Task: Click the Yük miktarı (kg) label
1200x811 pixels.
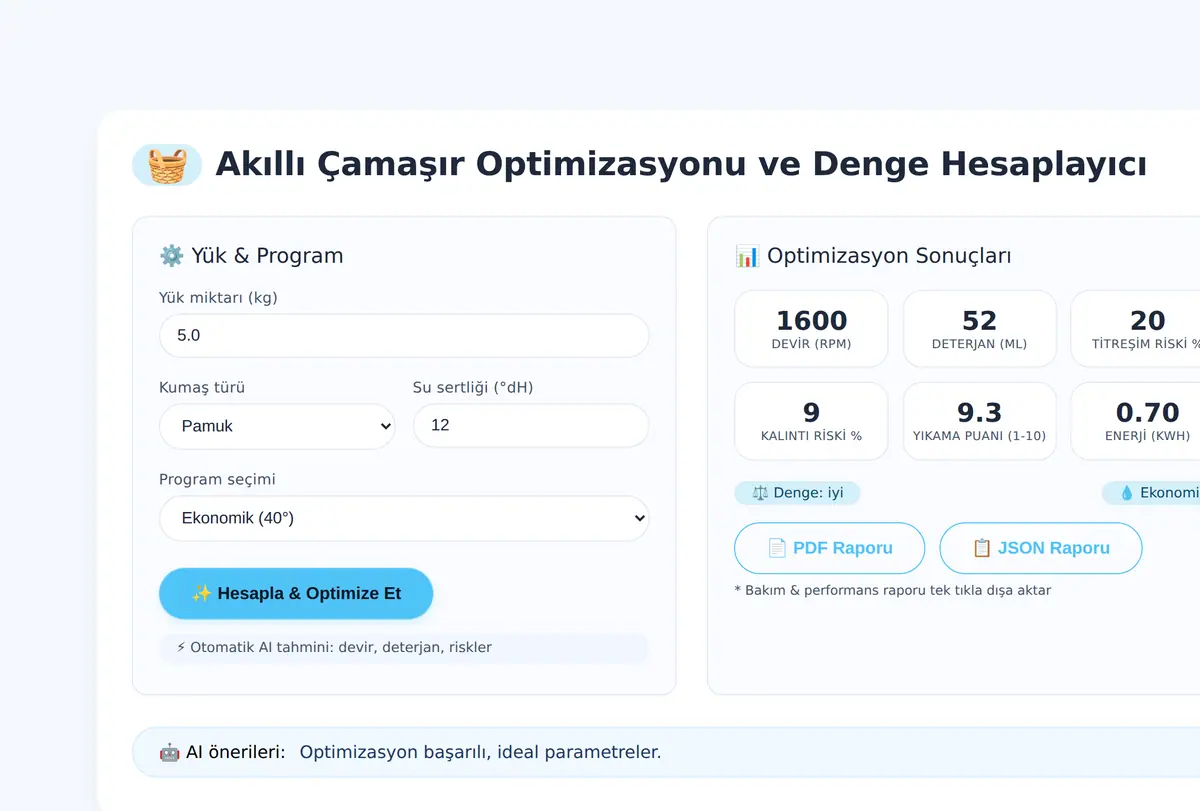Action: [218, 297]
